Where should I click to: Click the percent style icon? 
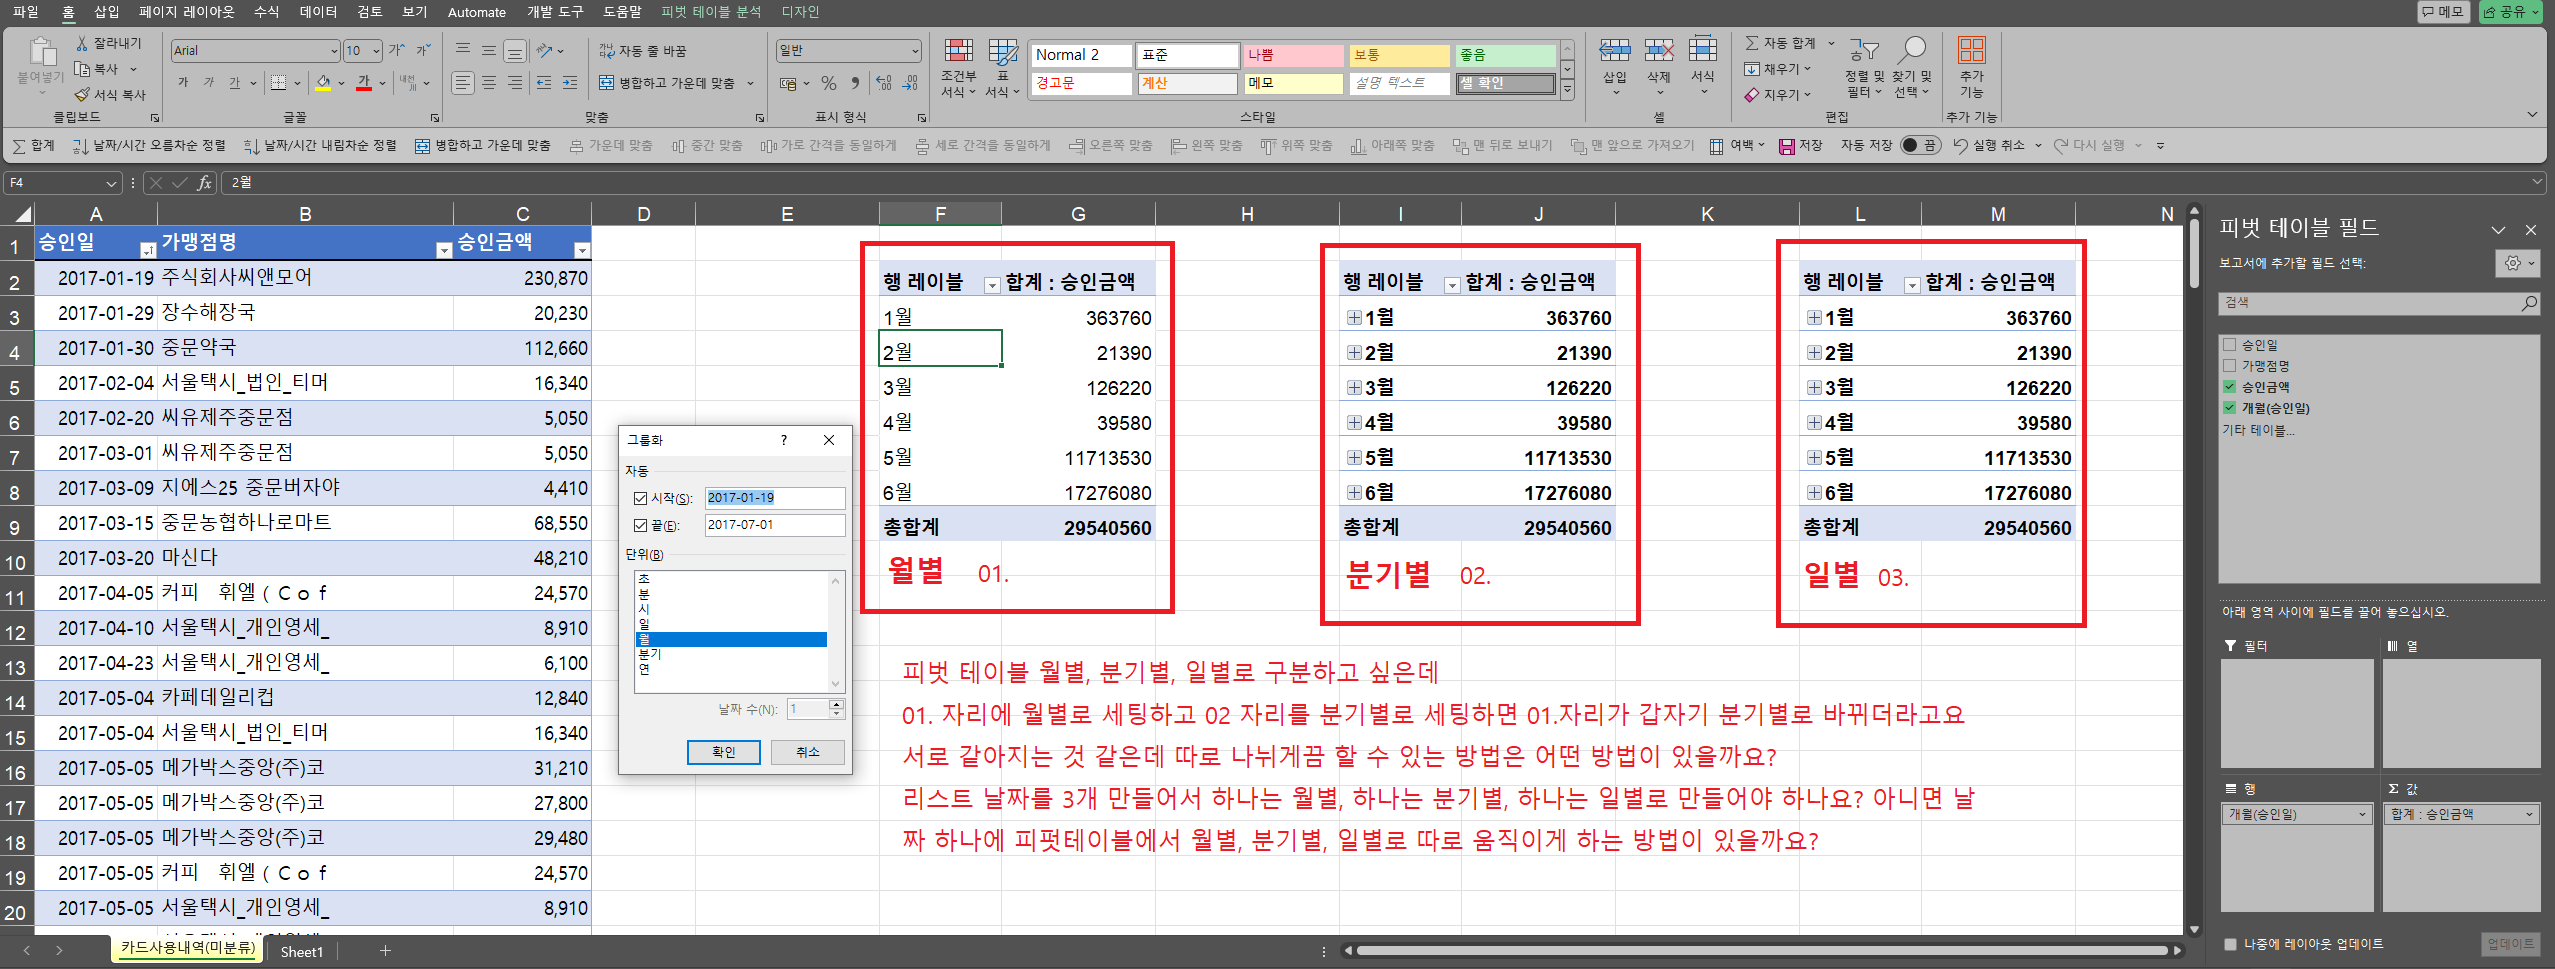tap(829, 83)
